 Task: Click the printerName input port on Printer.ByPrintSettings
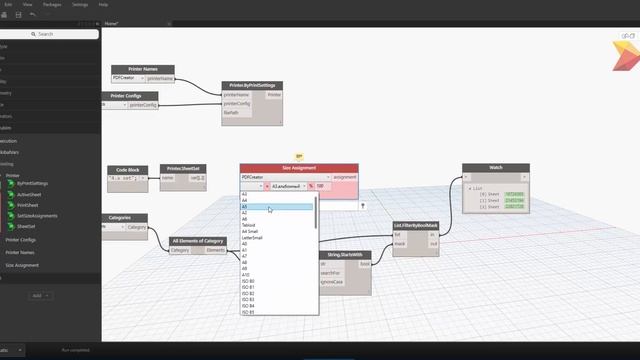(x=236, y=95)
